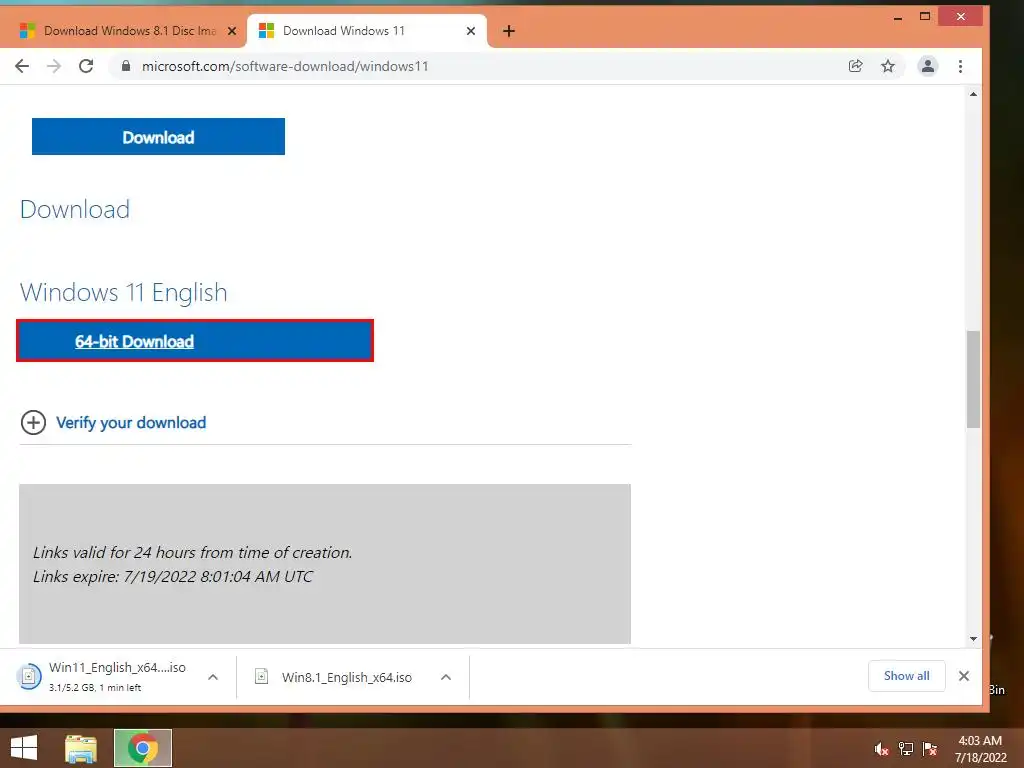Click the blue Download button
1024x768 pixels.
158,136
